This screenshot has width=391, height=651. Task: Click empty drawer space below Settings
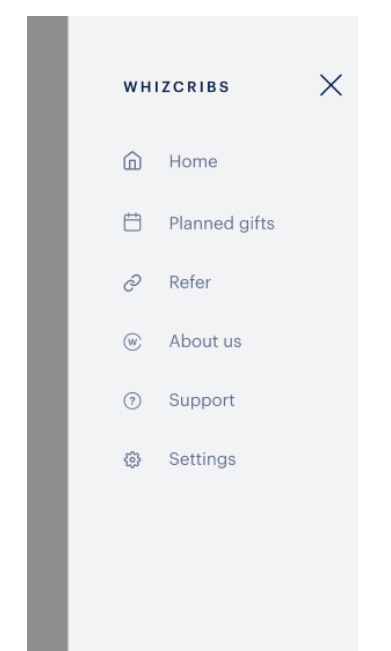click(213, 560)
